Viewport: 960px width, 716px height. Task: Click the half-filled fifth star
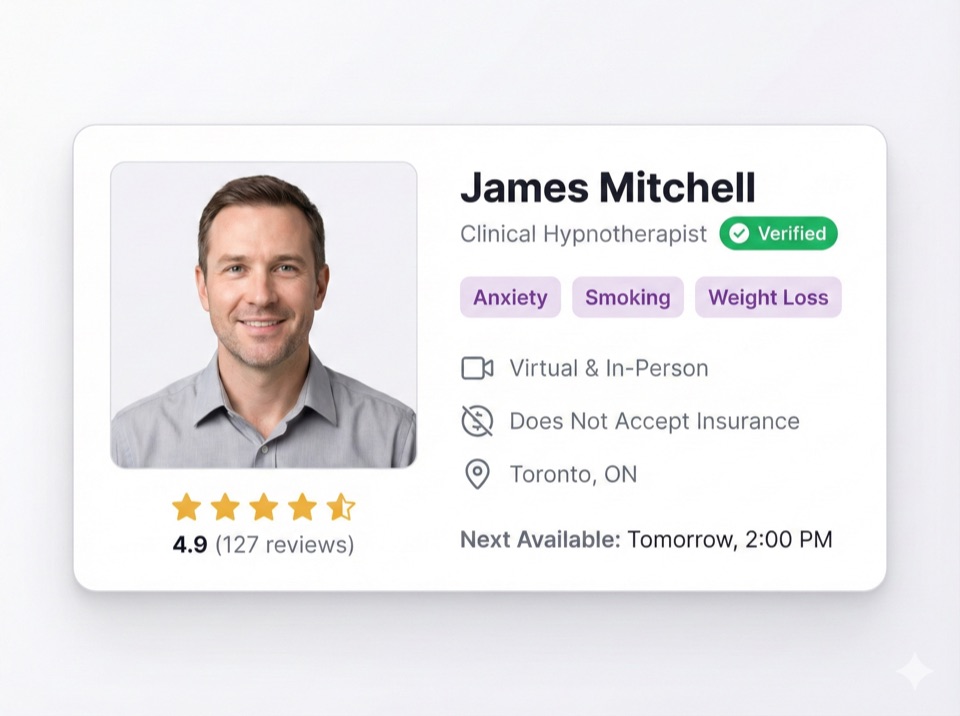(340, 507)
